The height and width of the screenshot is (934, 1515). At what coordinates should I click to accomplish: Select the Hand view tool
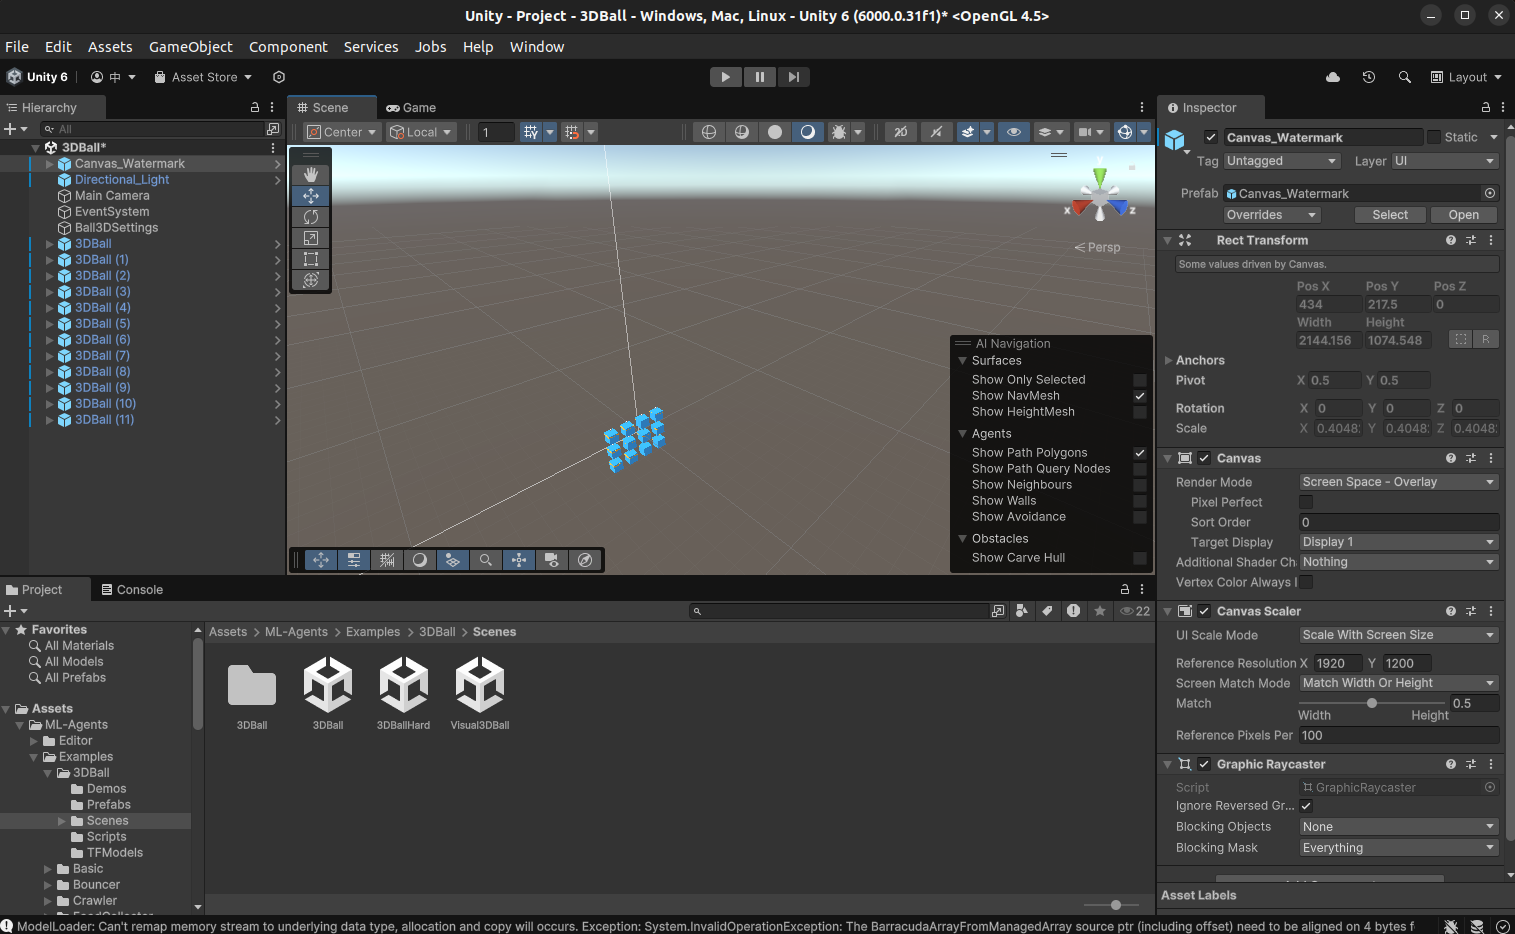[311, 175]
